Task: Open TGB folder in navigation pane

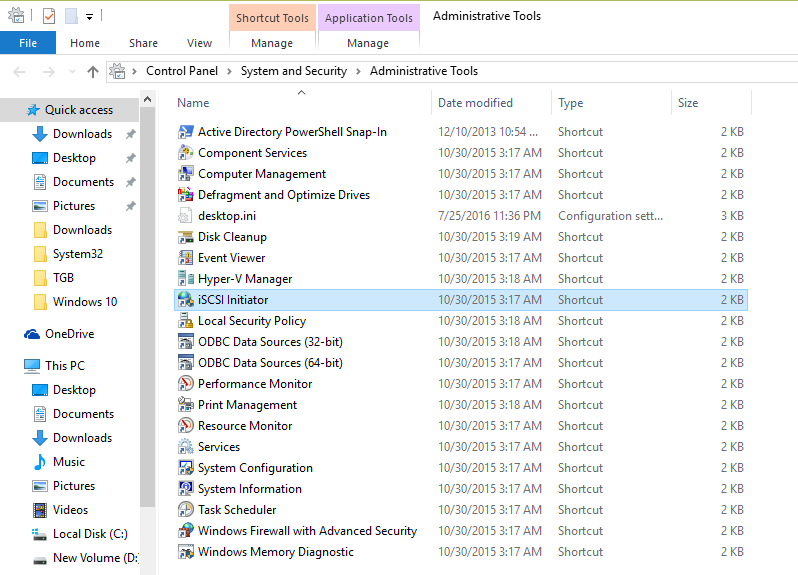Action: point(63,277)
